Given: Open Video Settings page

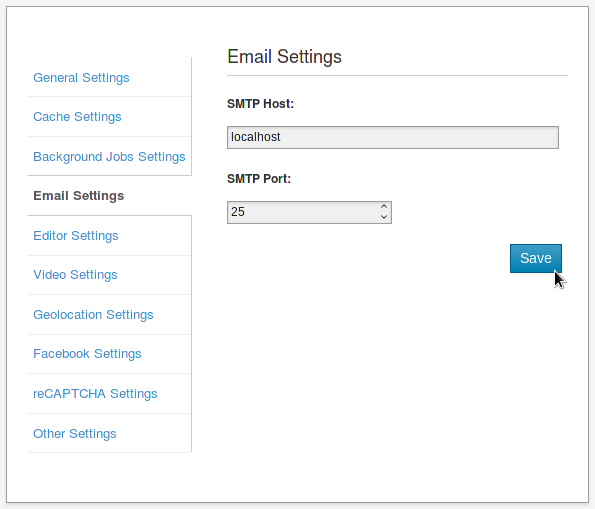Looking at the screenshot, I should tap(76, 275).
